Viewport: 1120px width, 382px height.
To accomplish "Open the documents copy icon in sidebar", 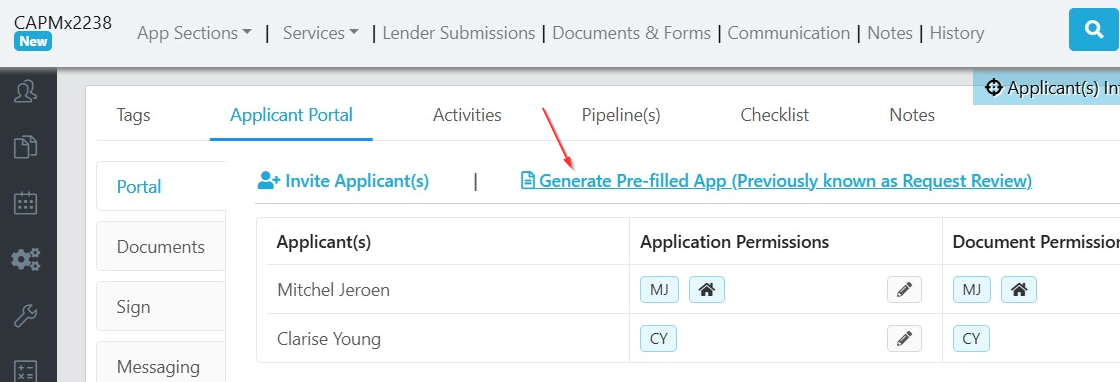I will pyautogui.click(x=26, y=147).
